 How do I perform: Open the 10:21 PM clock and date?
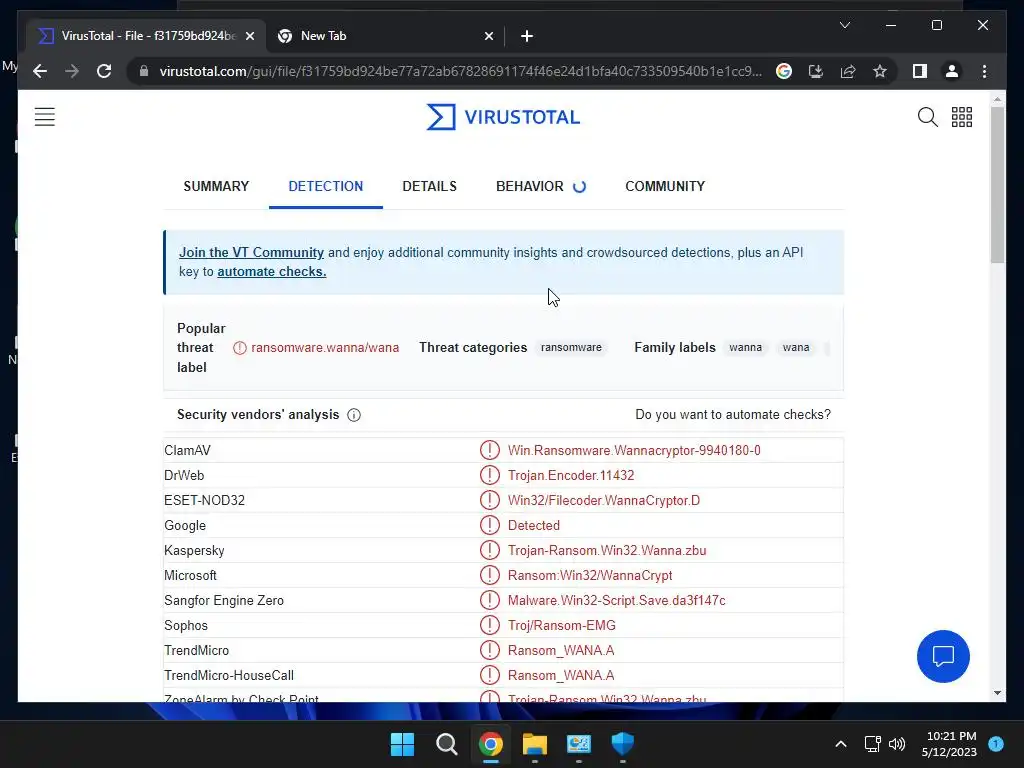(x=951, y=744)
